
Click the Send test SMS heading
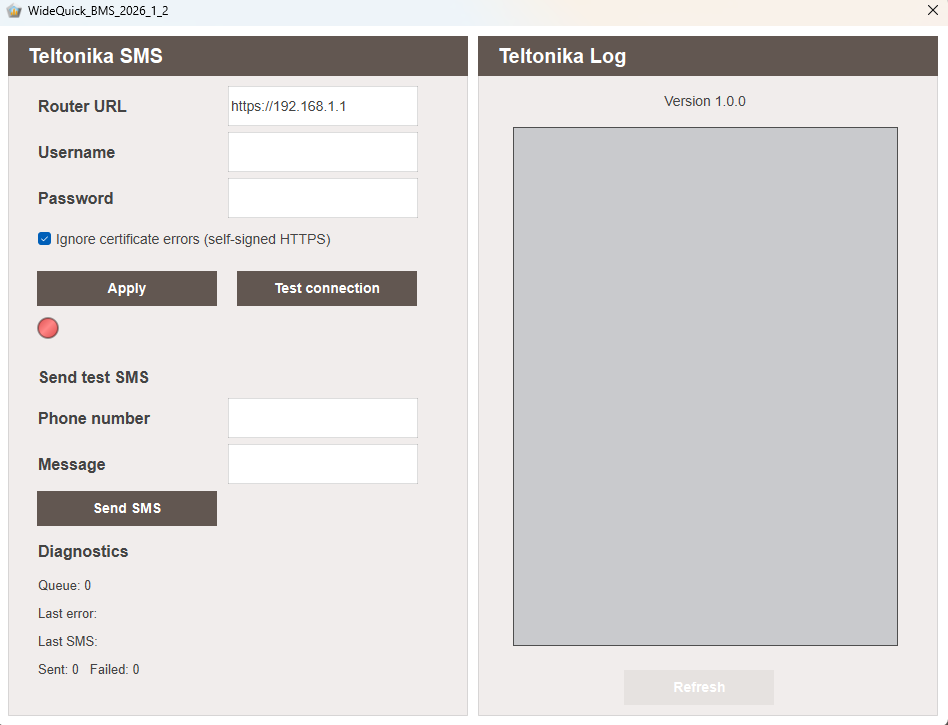[x=94, y=377]
